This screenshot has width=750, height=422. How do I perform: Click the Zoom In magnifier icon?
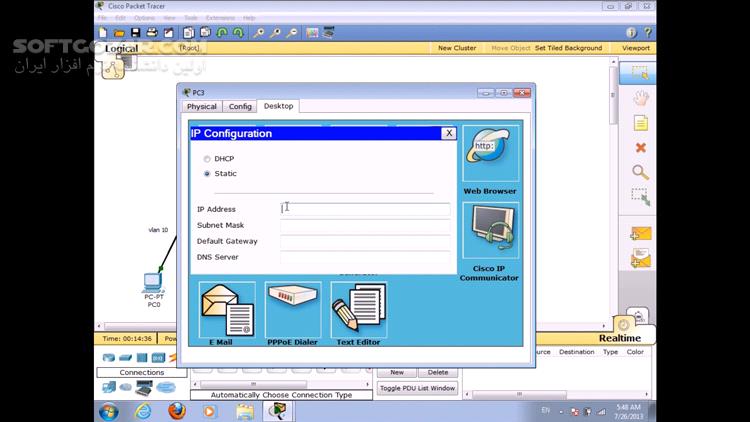pos(259,33)
